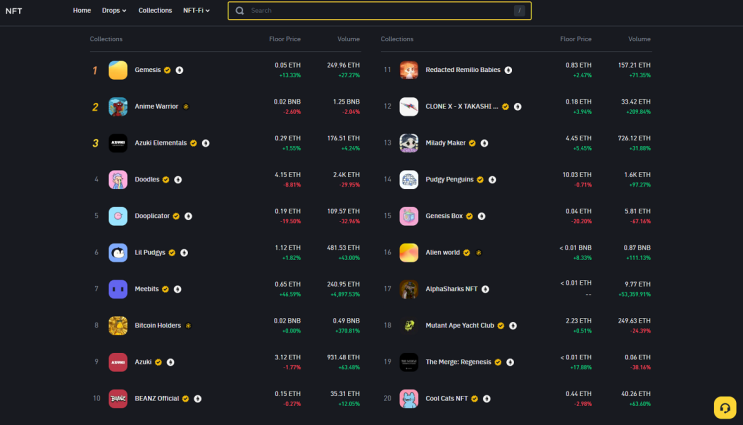Click the Bitcoin Holders collection name
Screen dimensions: 743x425
click(x=158, y=325)
